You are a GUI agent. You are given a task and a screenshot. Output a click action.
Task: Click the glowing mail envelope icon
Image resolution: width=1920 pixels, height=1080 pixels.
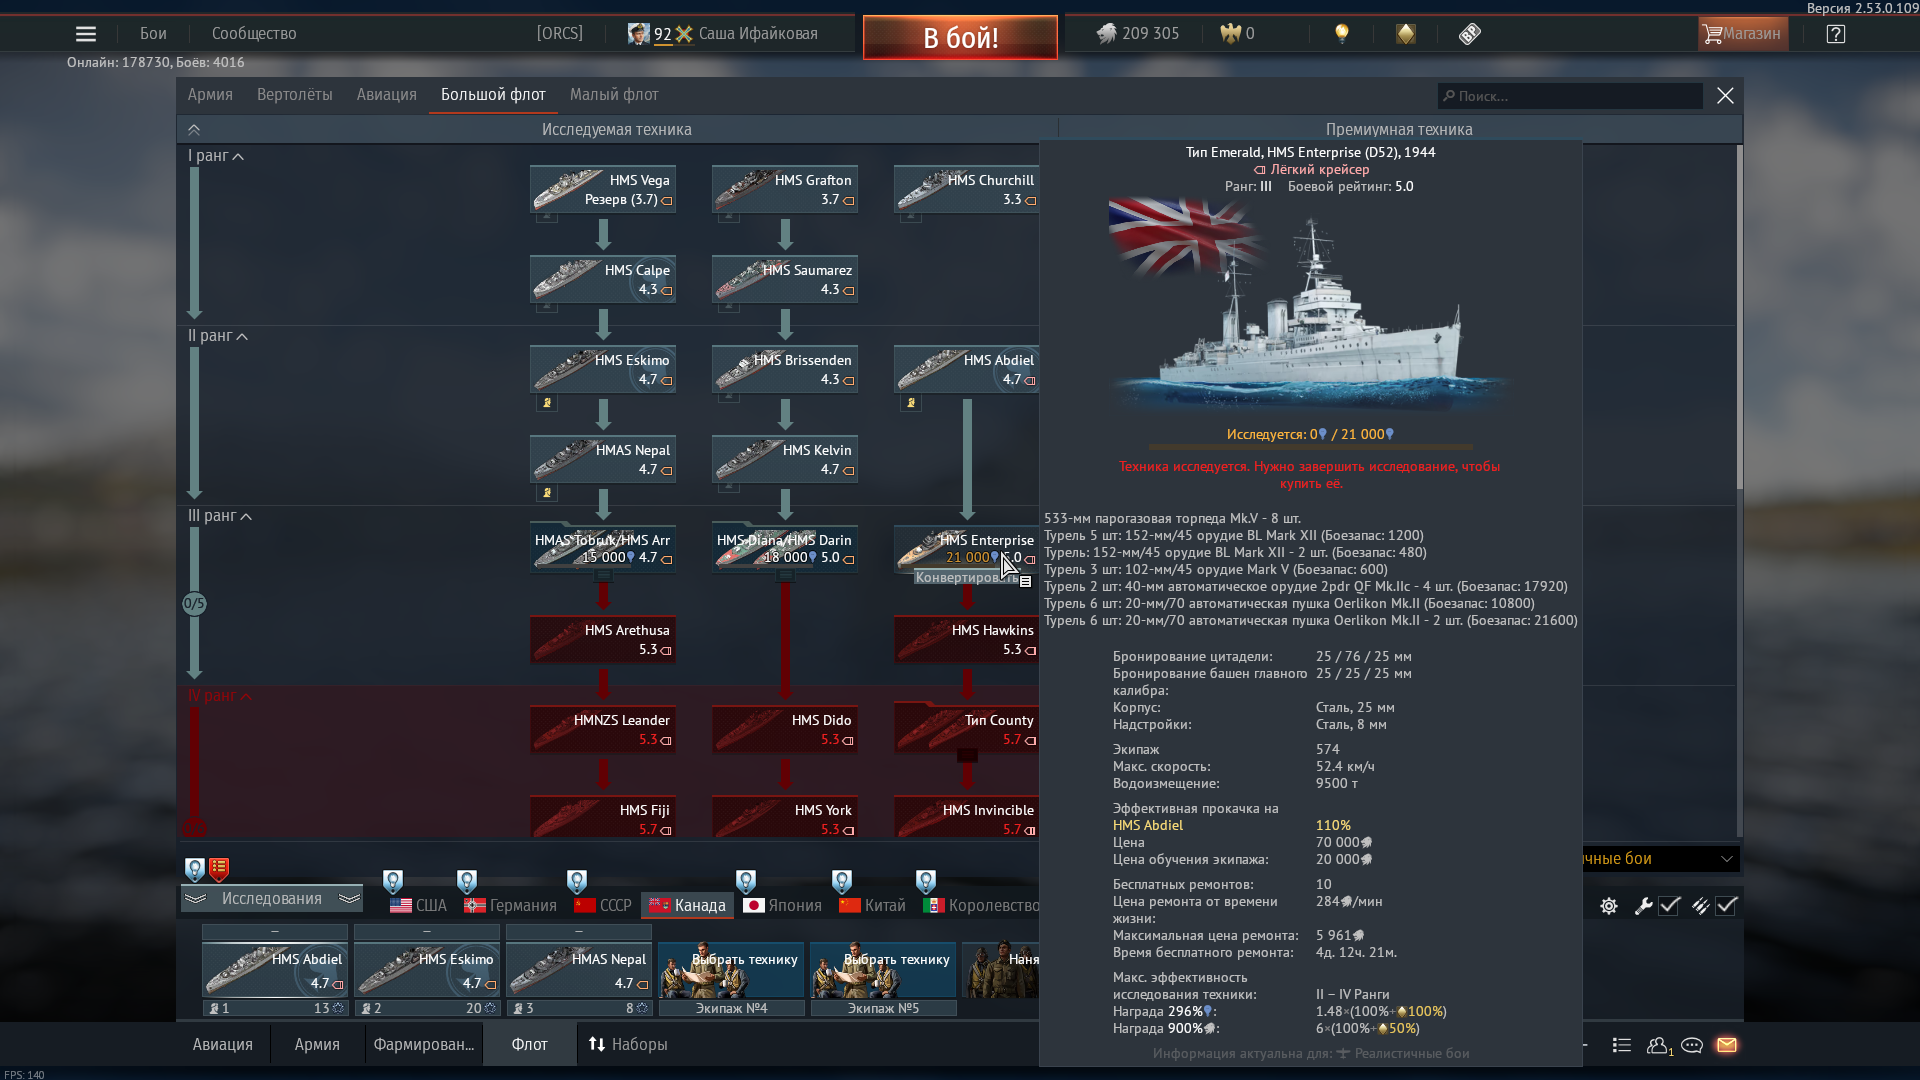[1727, 1045]
